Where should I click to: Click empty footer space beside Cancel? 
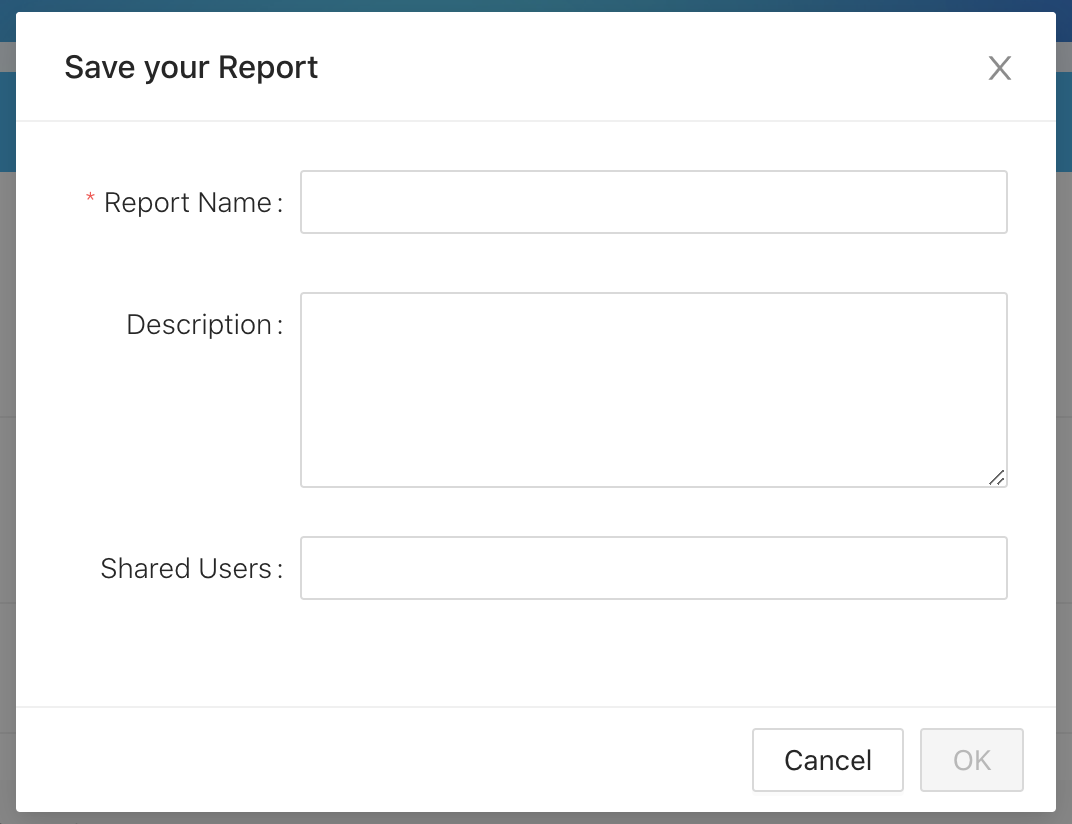tap(400, 760)
